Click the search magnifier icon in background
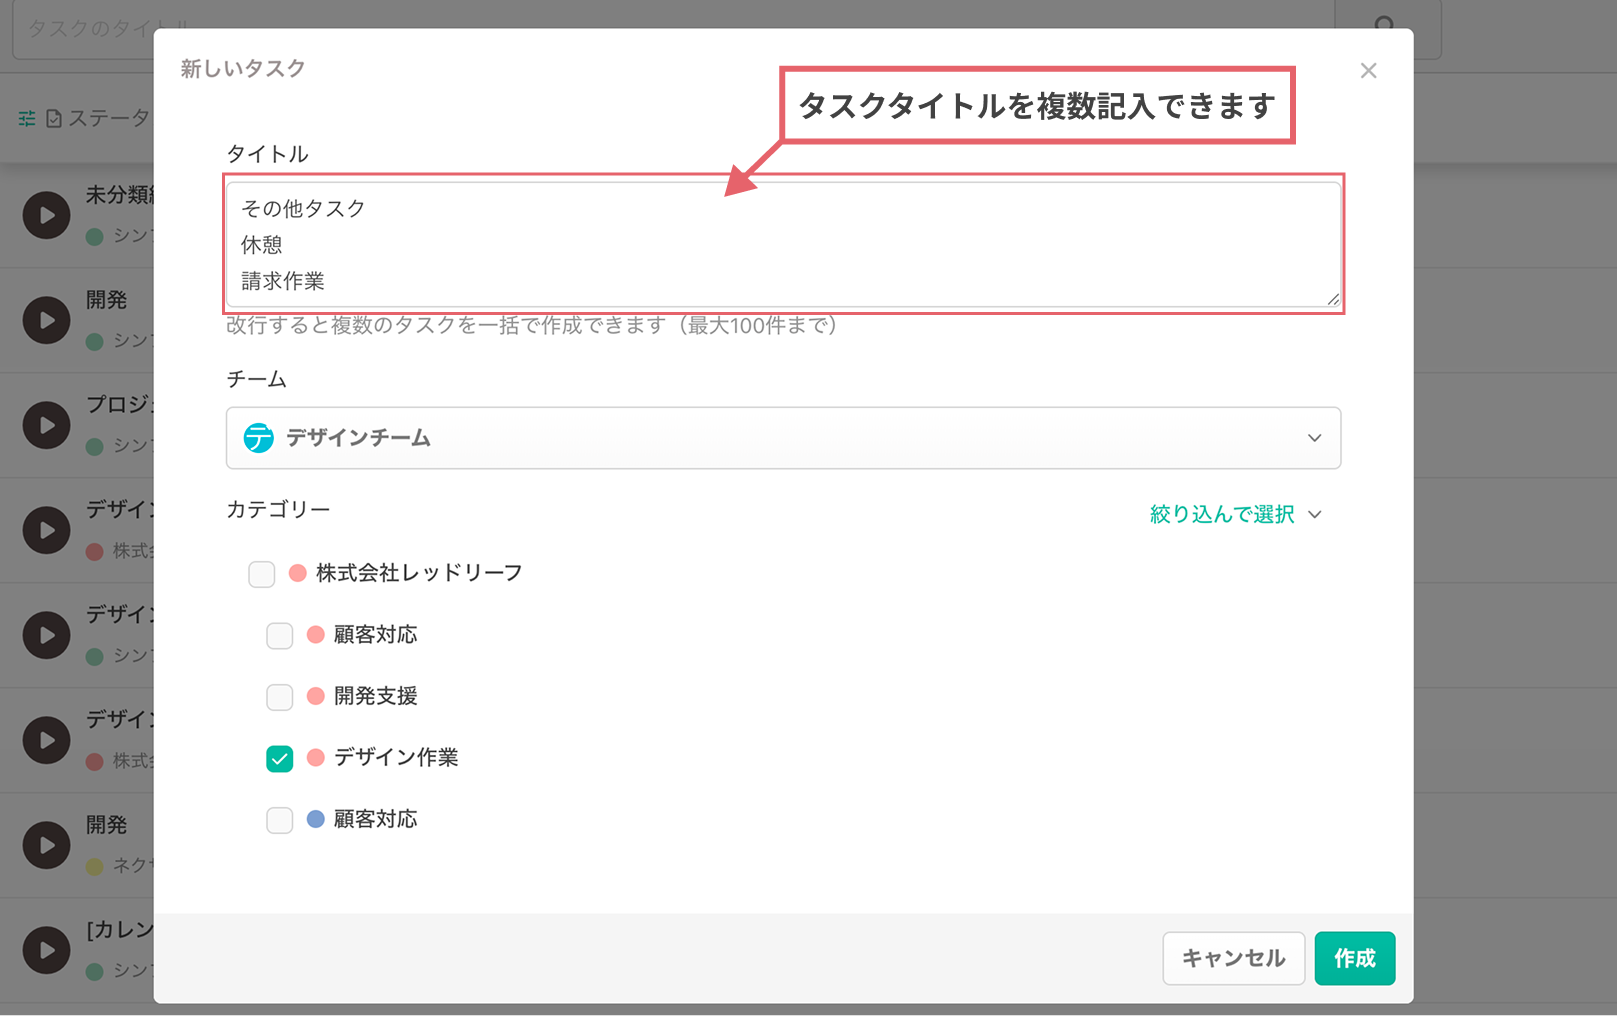 [x=1385, y=25]
